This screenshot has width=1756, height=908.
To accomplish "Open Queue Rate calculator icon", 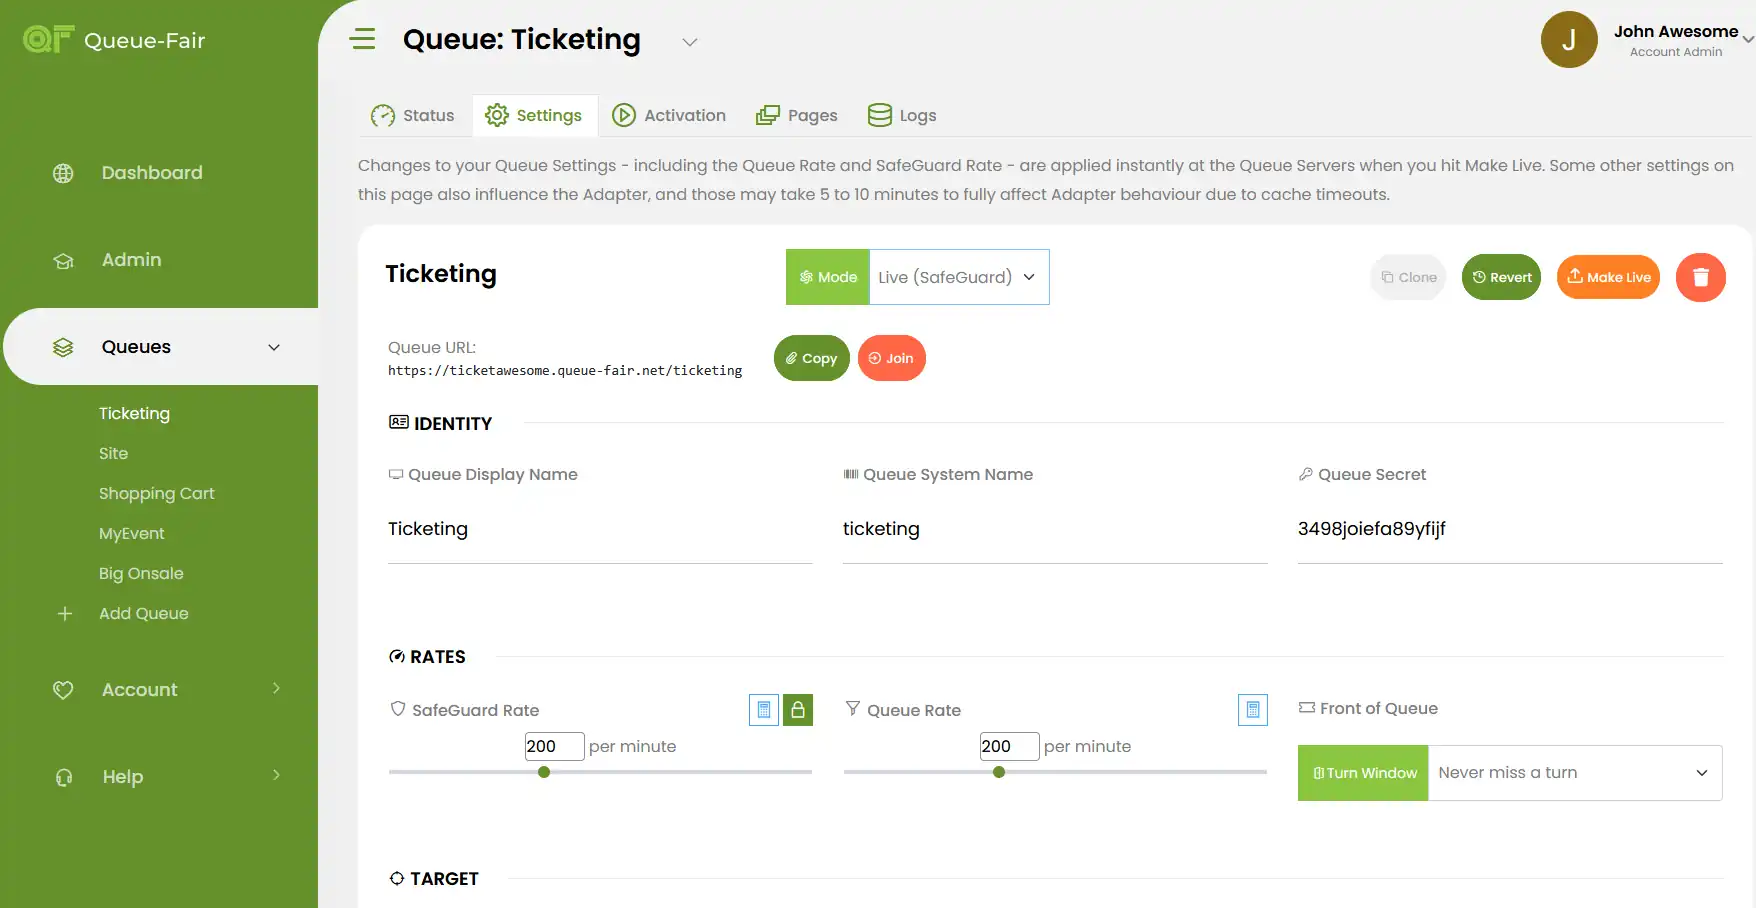I will pyautogui.click(x=1252, y=710).
